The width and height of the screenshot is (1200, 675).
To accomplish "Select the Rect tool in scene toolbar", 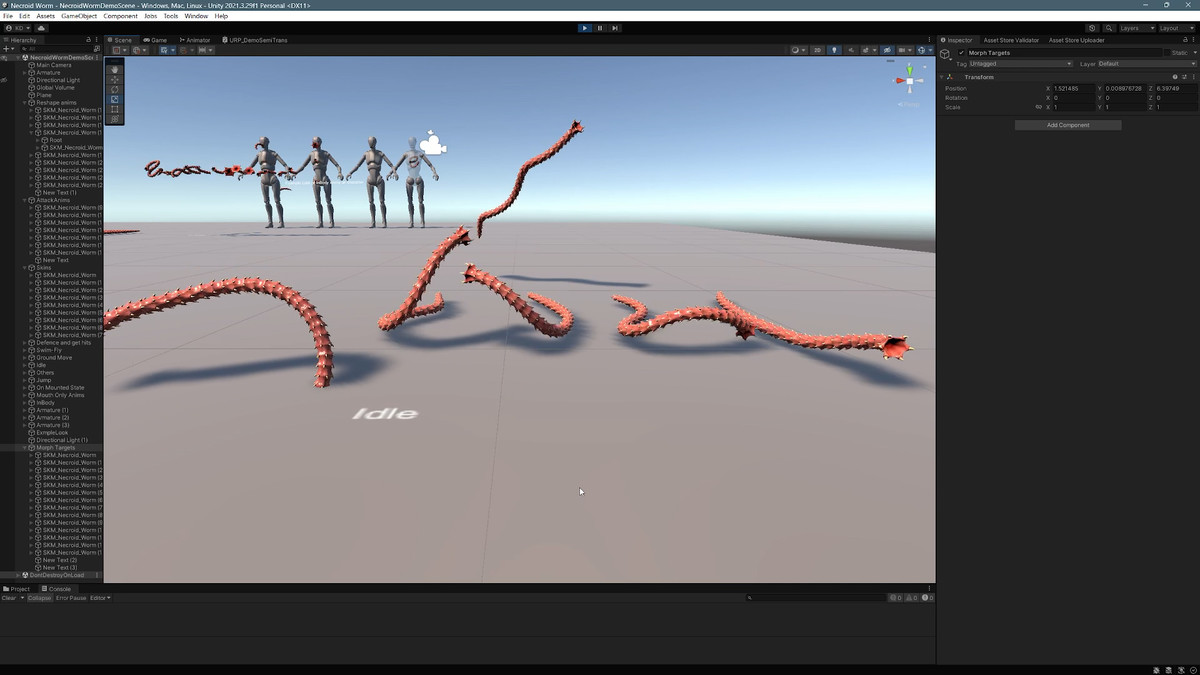I will tap(115, 109).
